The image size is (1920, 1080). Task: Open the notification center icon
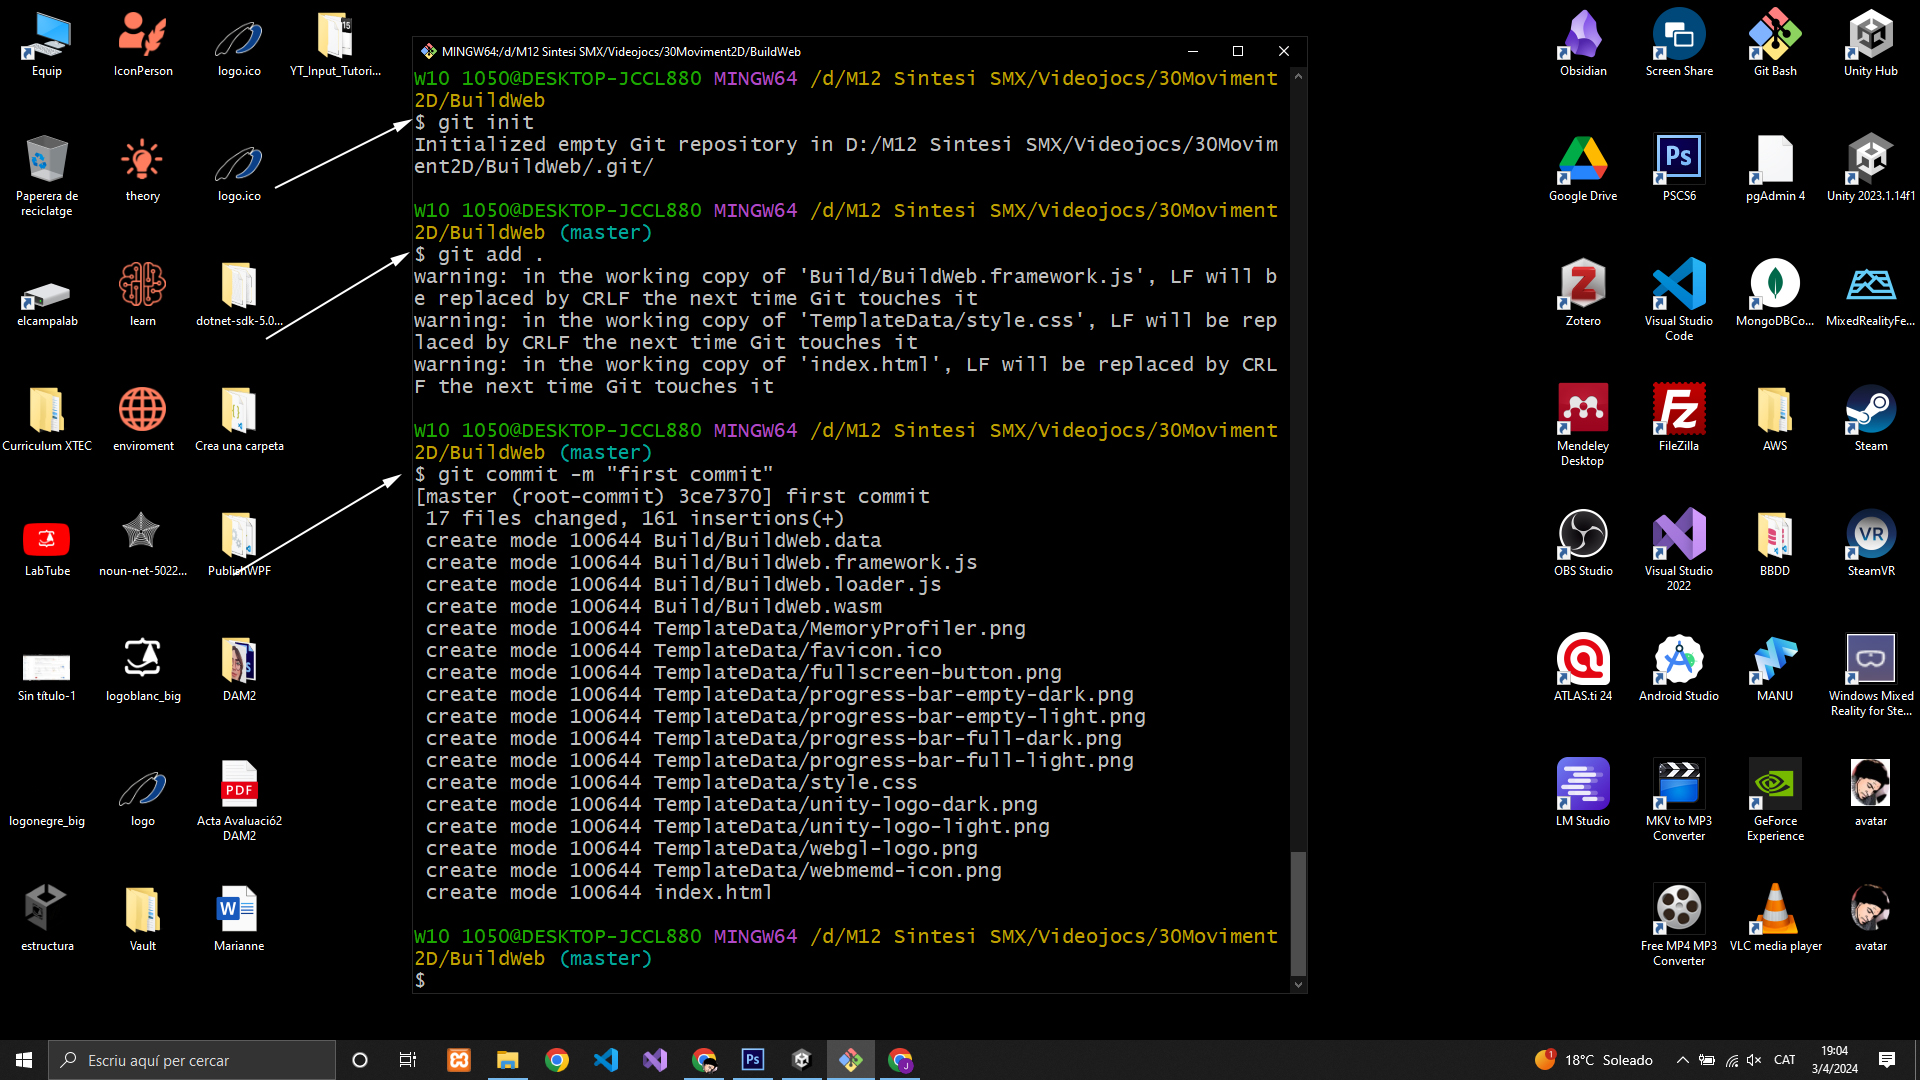coord(1886,1060)
